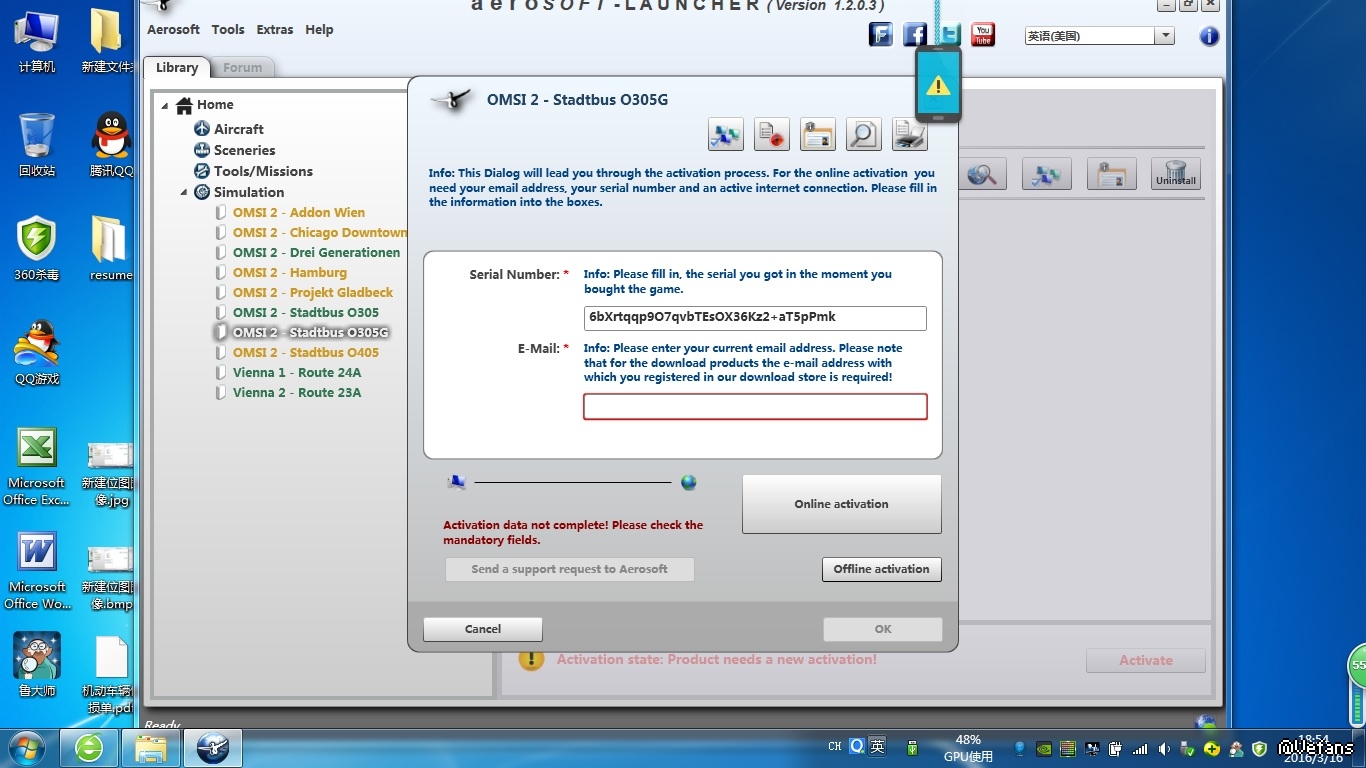Click the phone warning notification icon
This screenshot has height=768, width=1366.
point(938,85)
